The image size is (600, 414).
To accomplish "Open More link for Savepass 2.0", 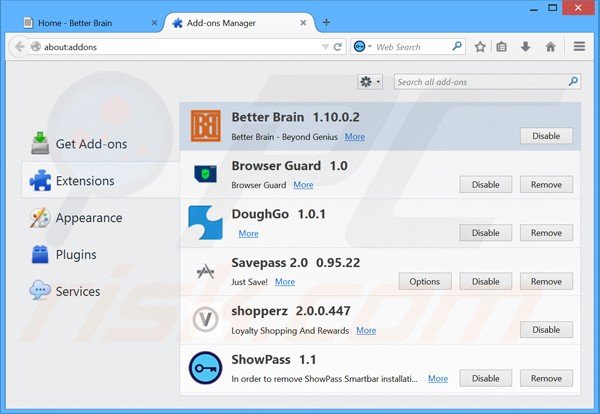I will click(285, 282).
